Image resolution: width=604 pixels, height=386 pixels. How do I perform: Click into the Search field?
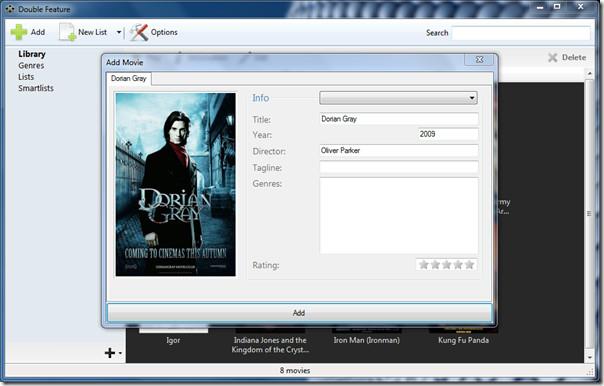point(521,33)
